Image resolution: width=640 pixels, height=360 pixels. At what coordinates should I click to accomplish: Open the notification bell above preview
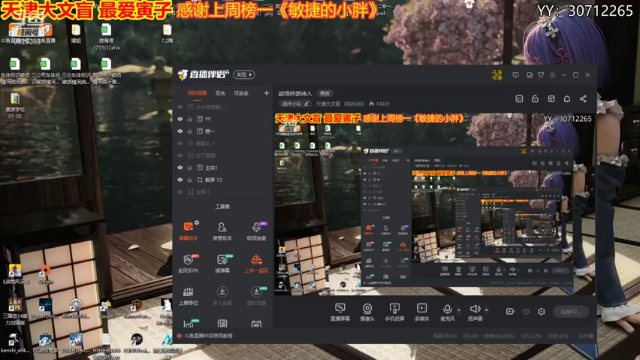click(567, 99)
